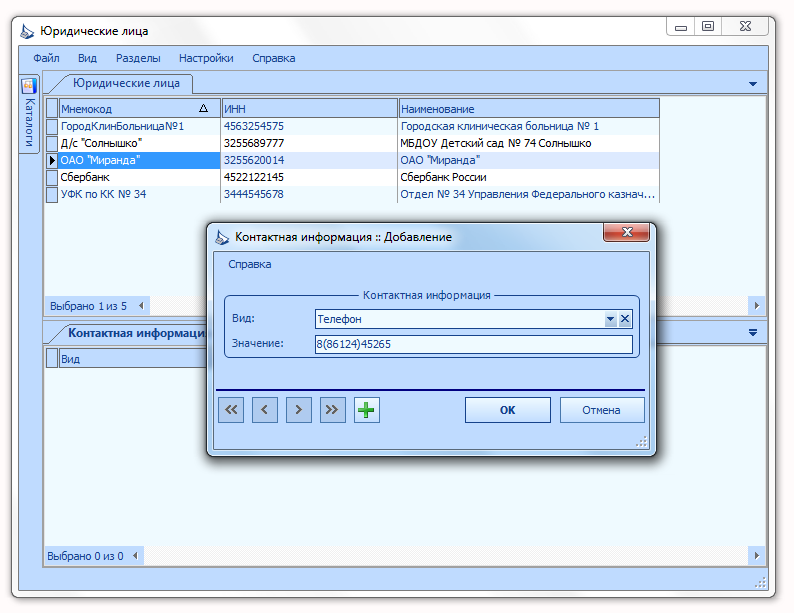The width and height of the screenshot is (794, 613).
Task: Select the УФК по КК № 34 cell
Action: (139, 194)
